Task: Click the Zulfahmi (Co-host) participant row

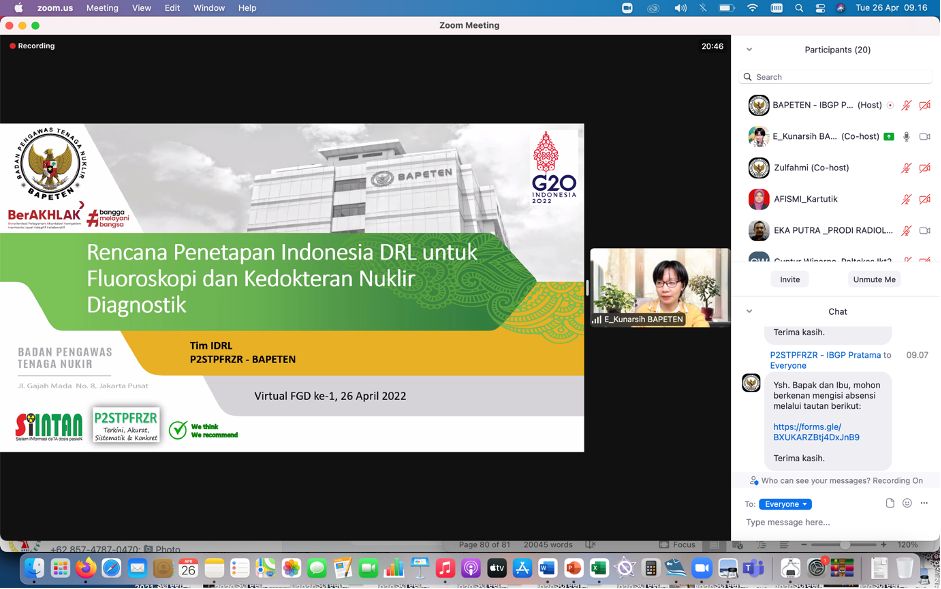Action: point(836,168)
